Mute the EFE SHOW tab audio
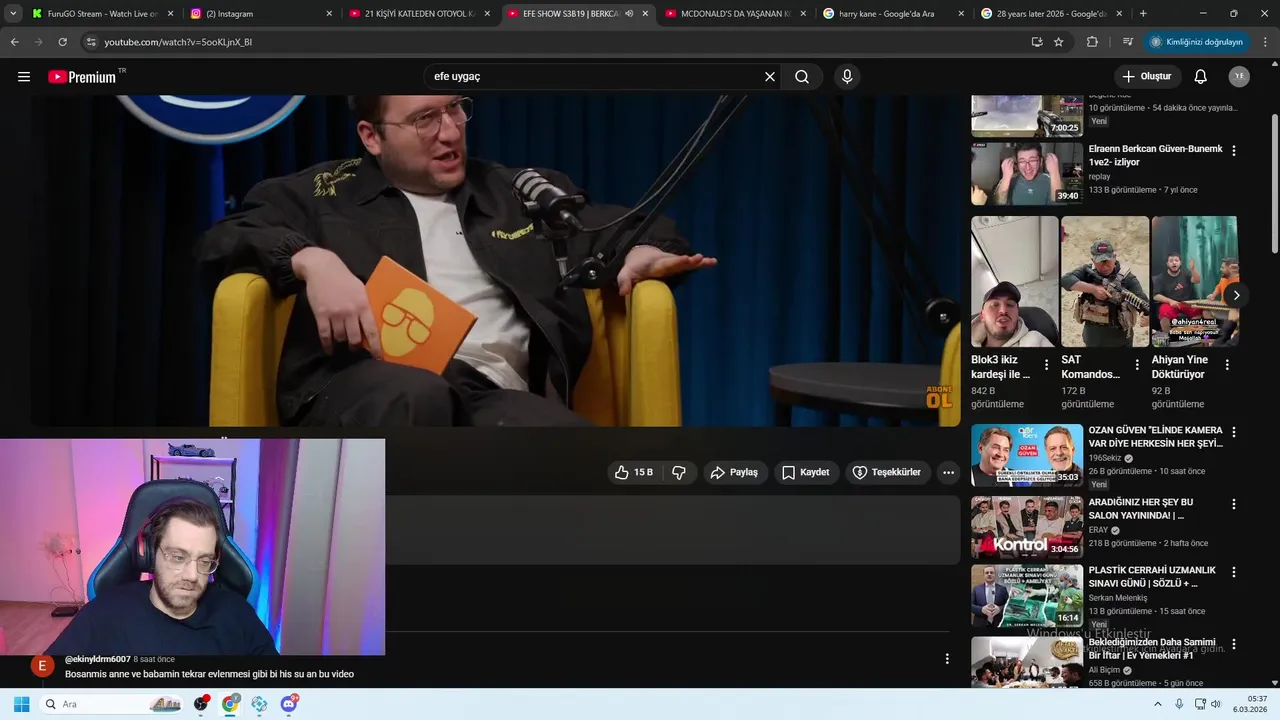The image size is (1280, 720). (x=629, y=14)
